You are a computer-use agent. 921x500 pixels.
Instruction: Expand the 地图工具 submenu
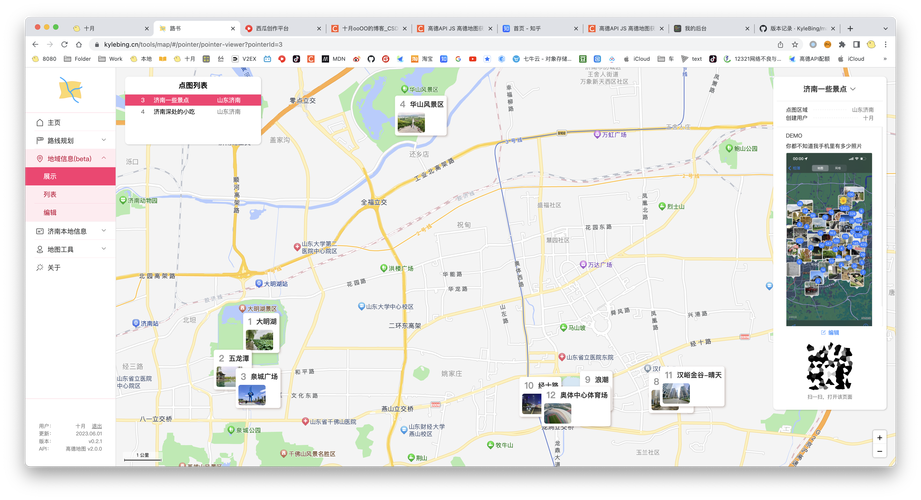[70, 249]
